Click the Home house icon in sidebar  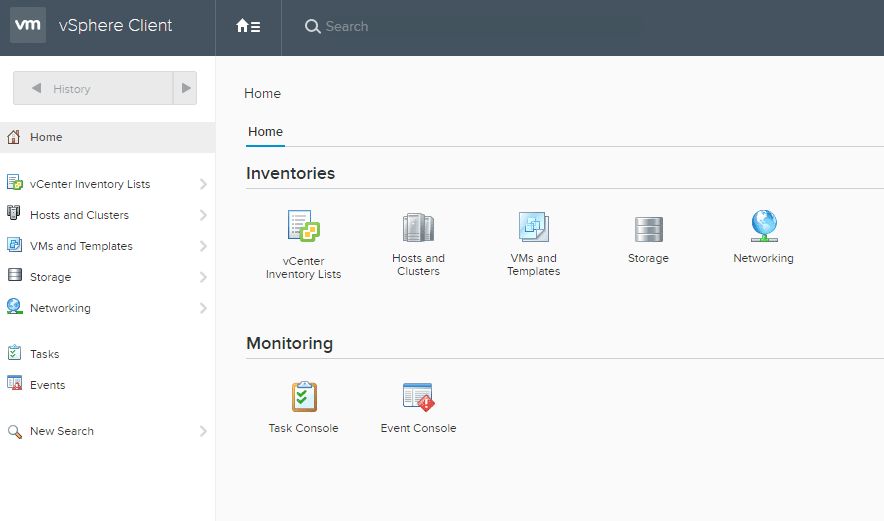click(x=14, y=137)
